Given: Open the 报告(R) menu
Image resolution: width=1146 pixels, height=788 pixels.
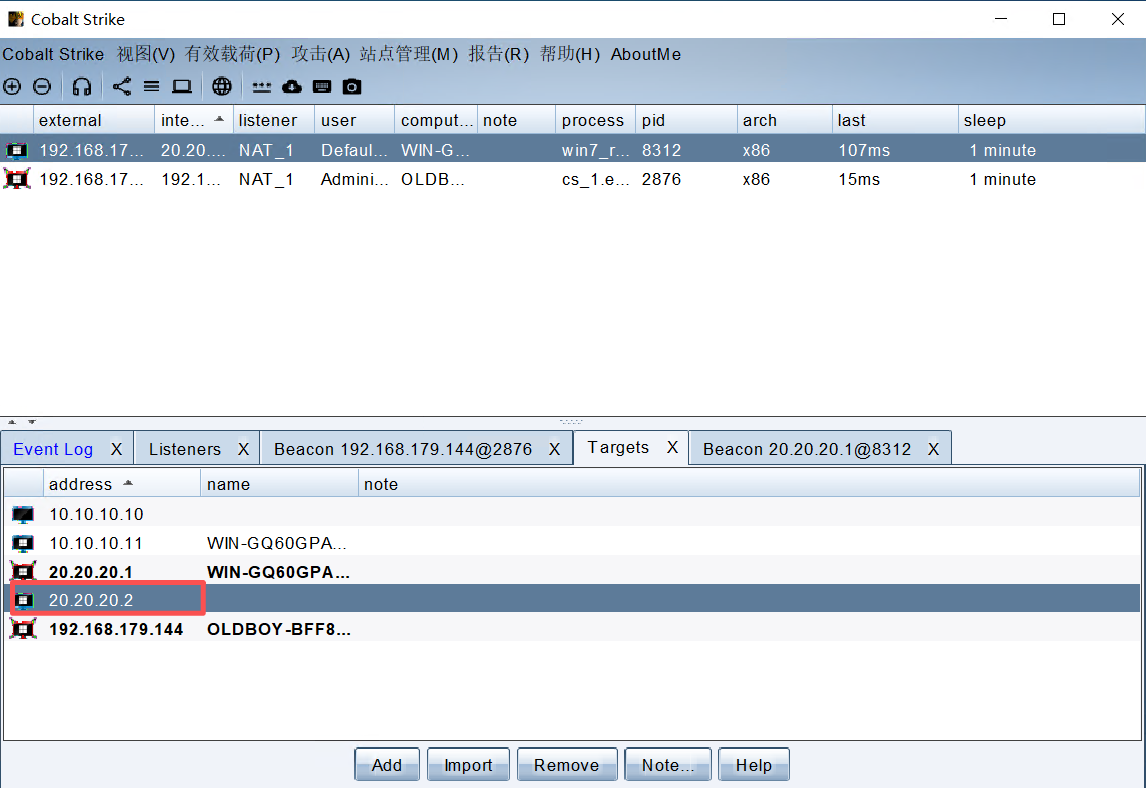Looking at the screenshot, I should click(x=498, y=54).
